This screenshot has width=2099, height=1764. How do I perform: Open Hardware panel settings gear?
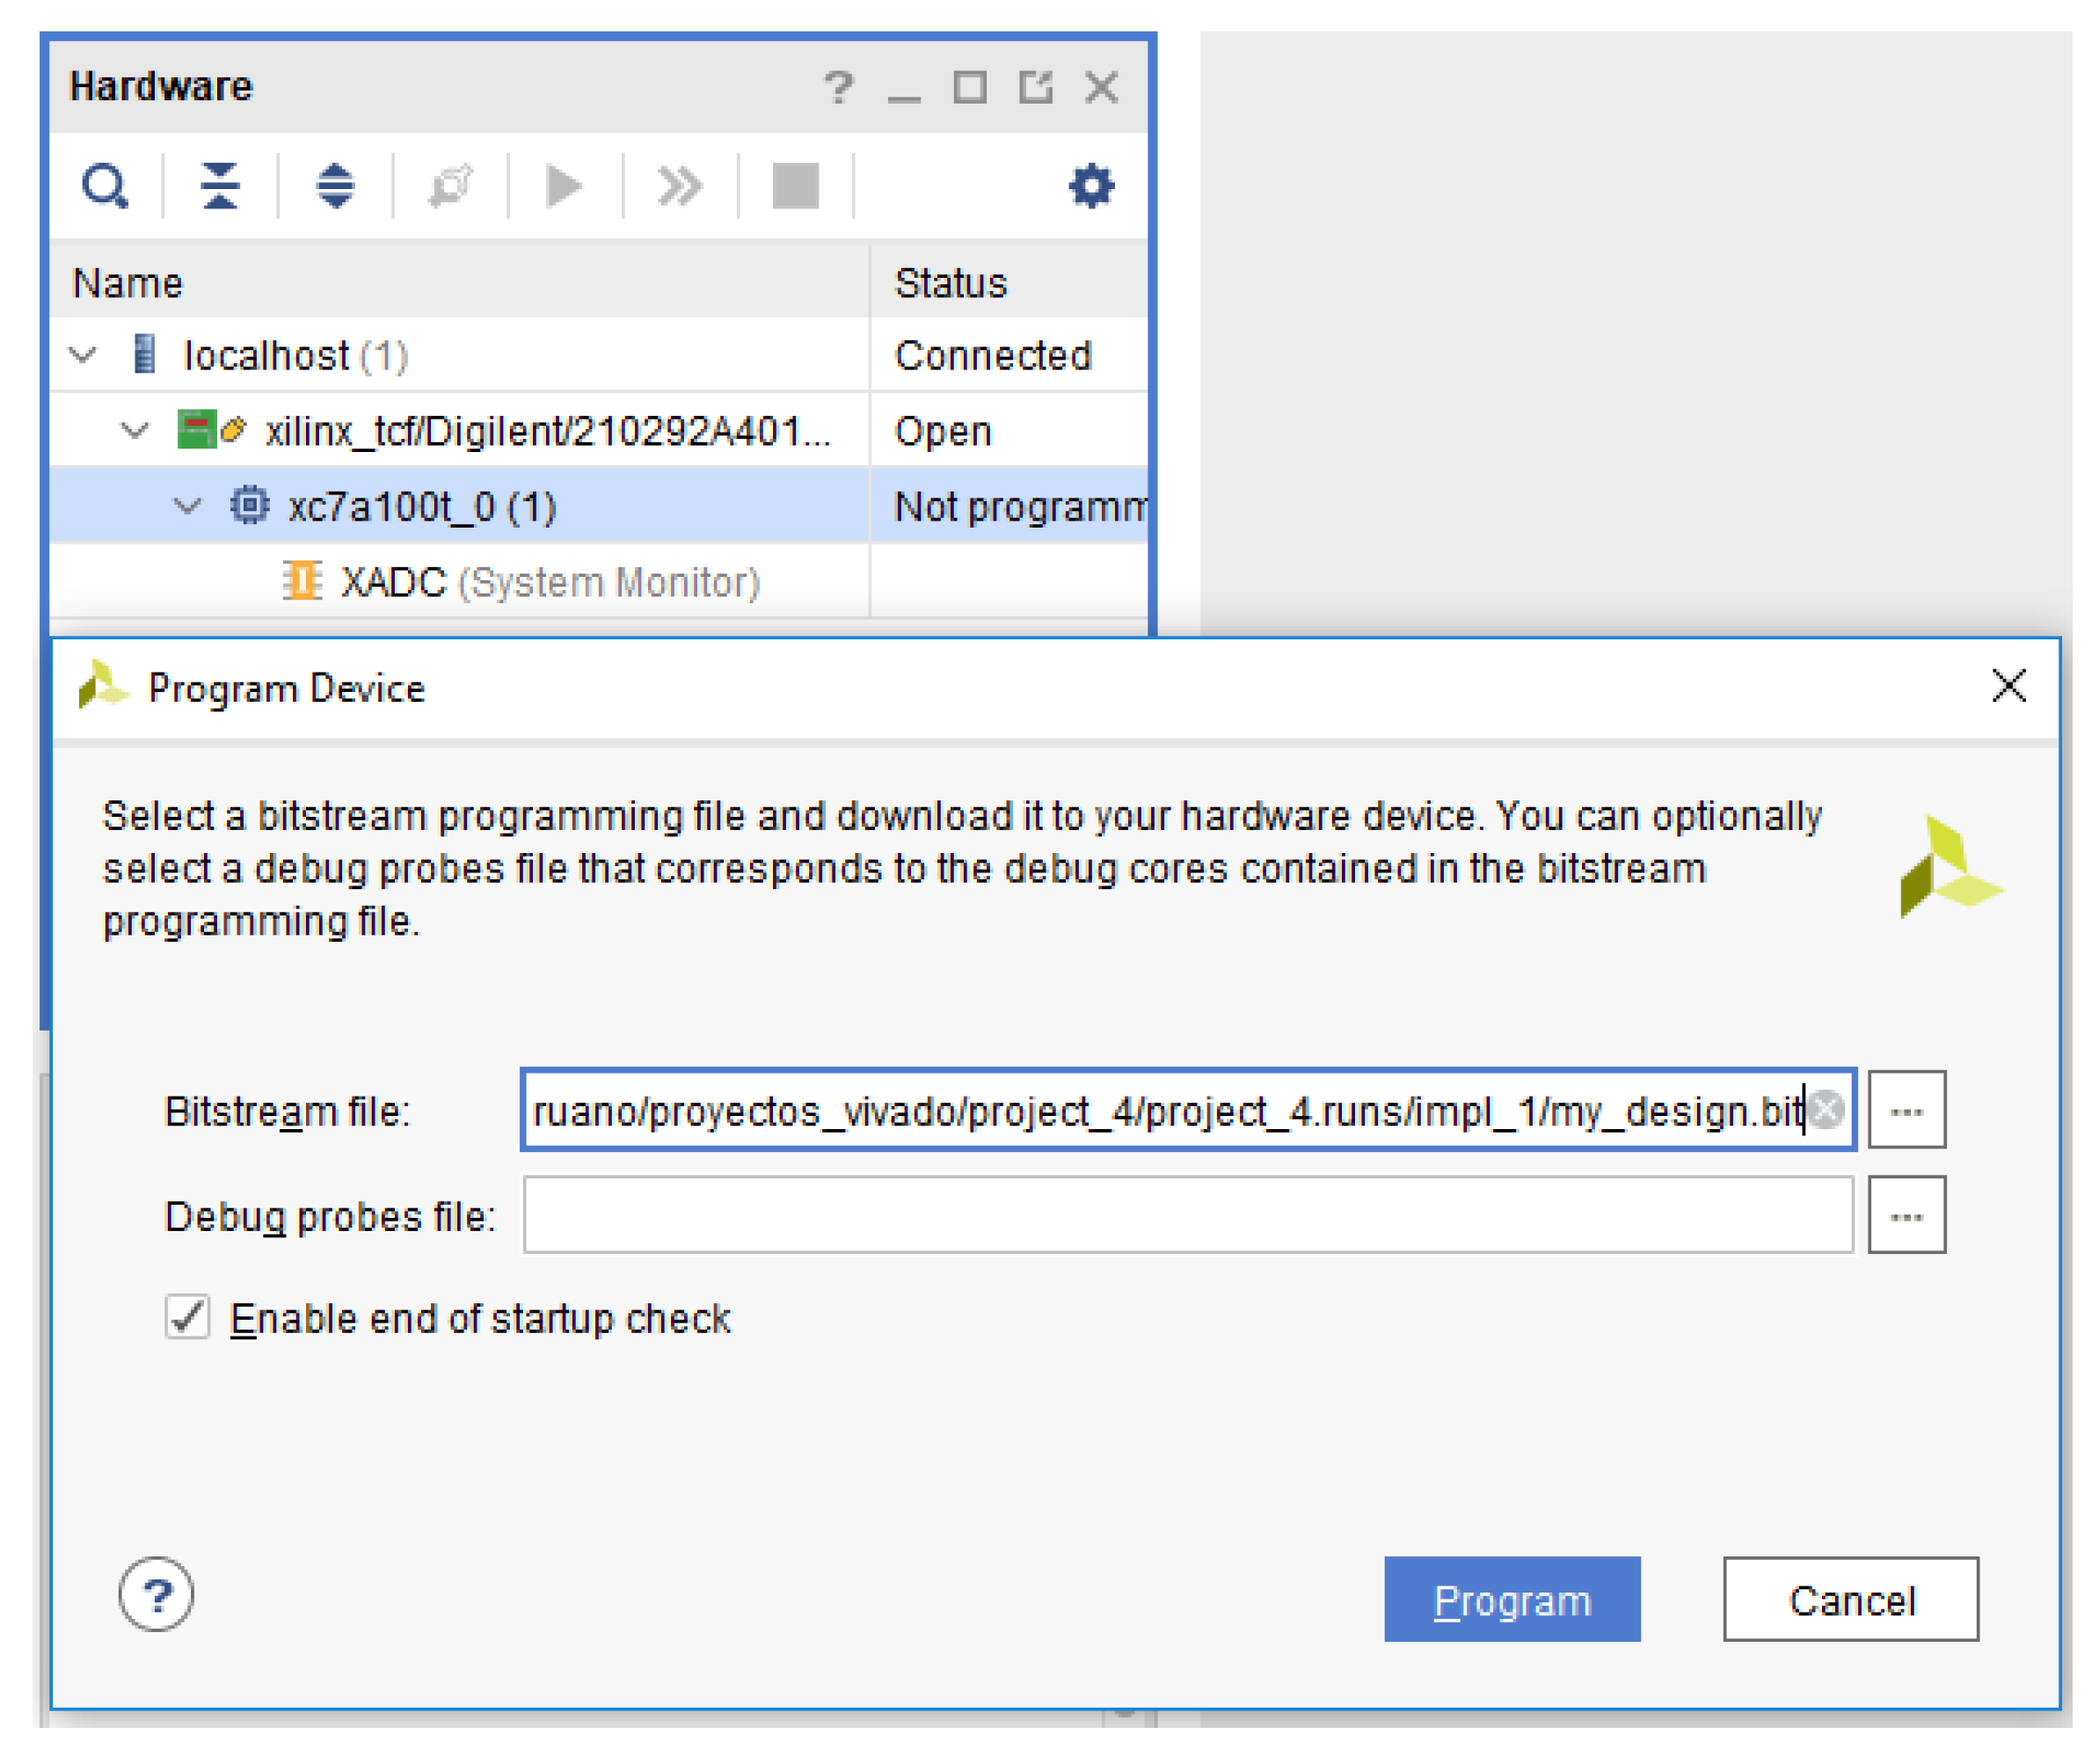coord(1091,187)
